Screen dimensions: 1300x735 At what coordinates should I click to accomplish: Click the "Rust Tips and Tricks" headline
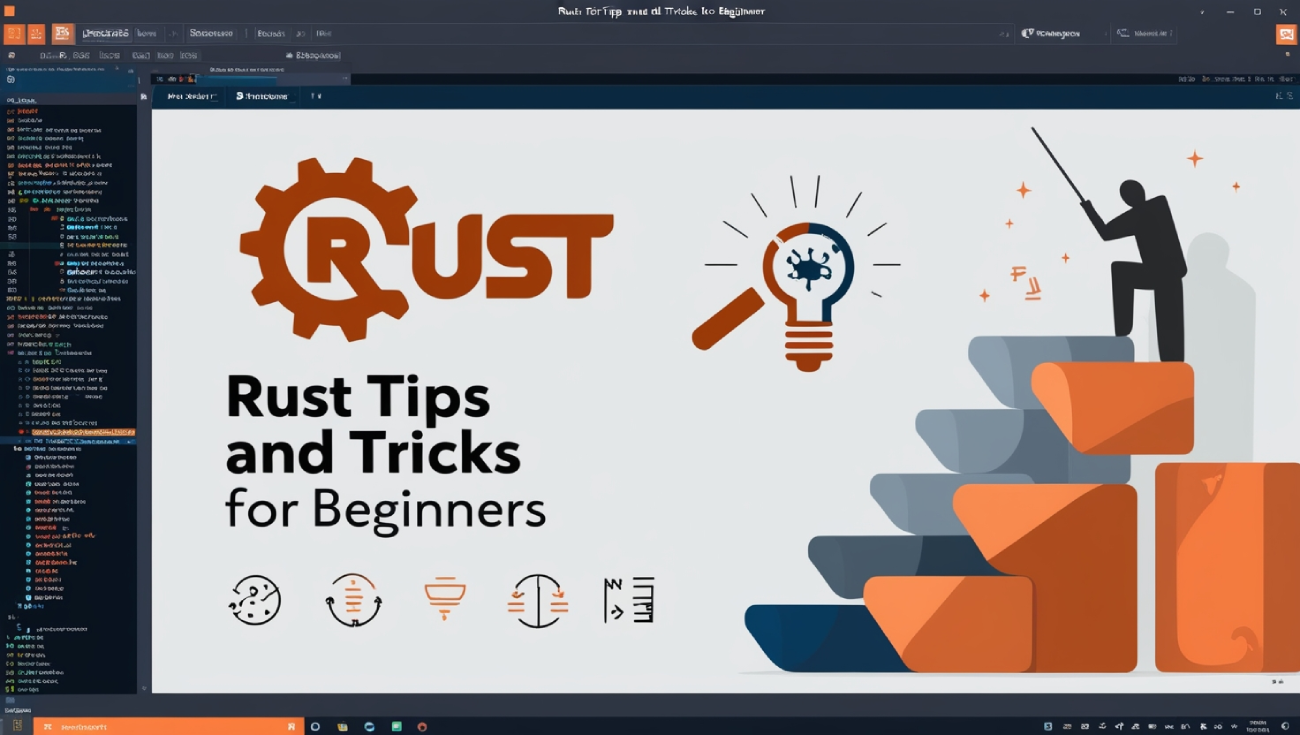373,425
